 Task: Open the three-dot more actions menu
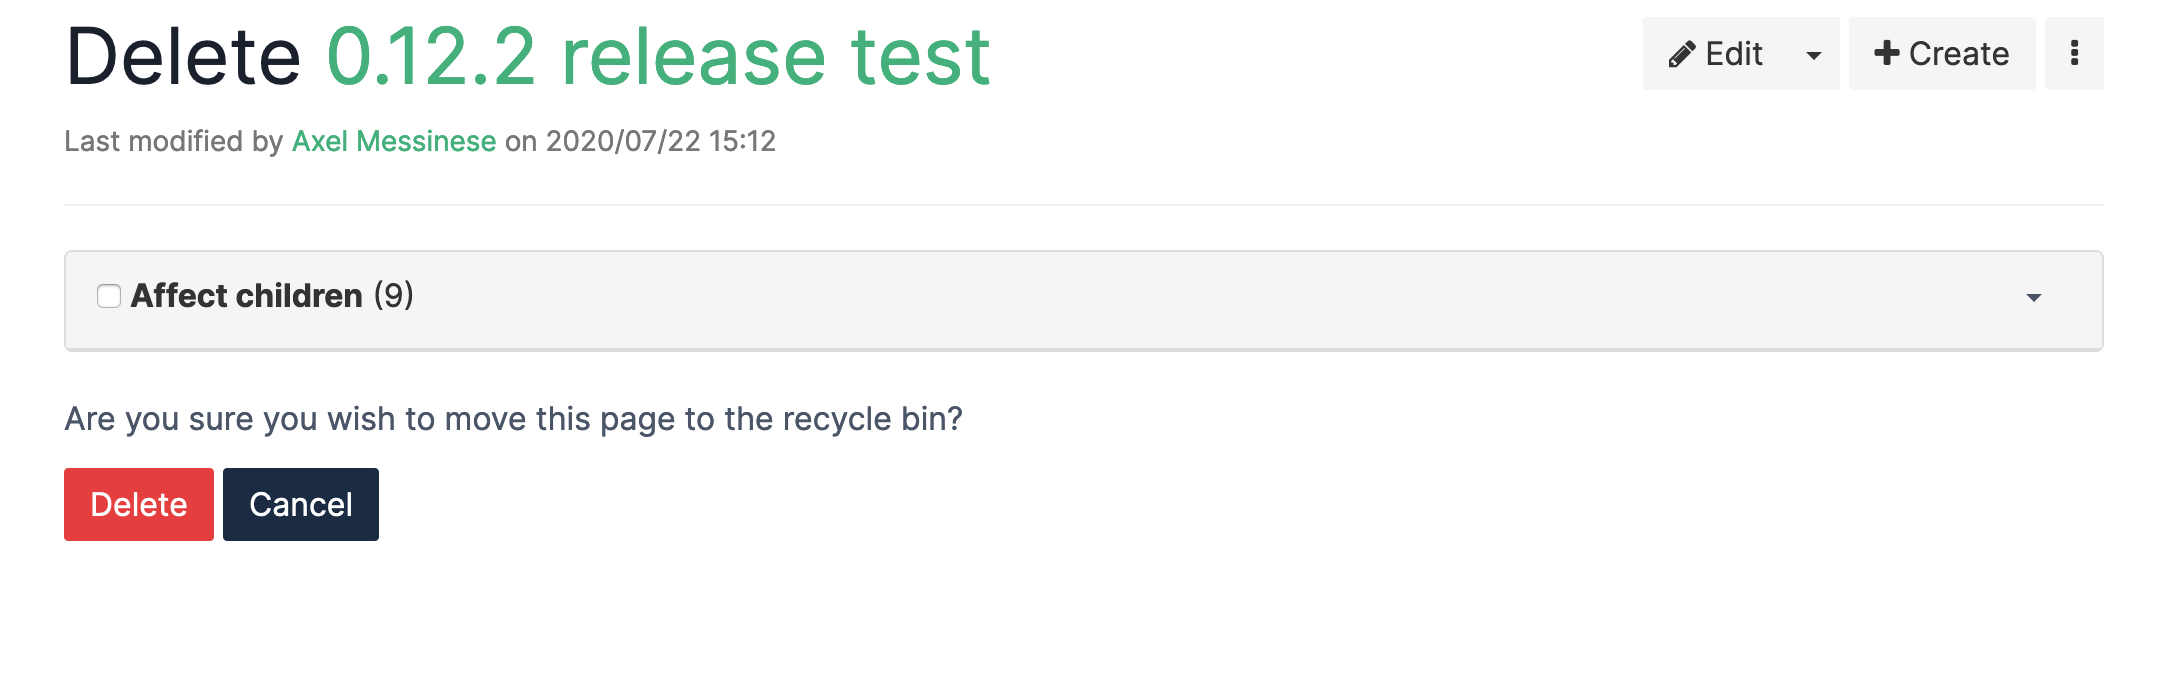coord(2074,53)
